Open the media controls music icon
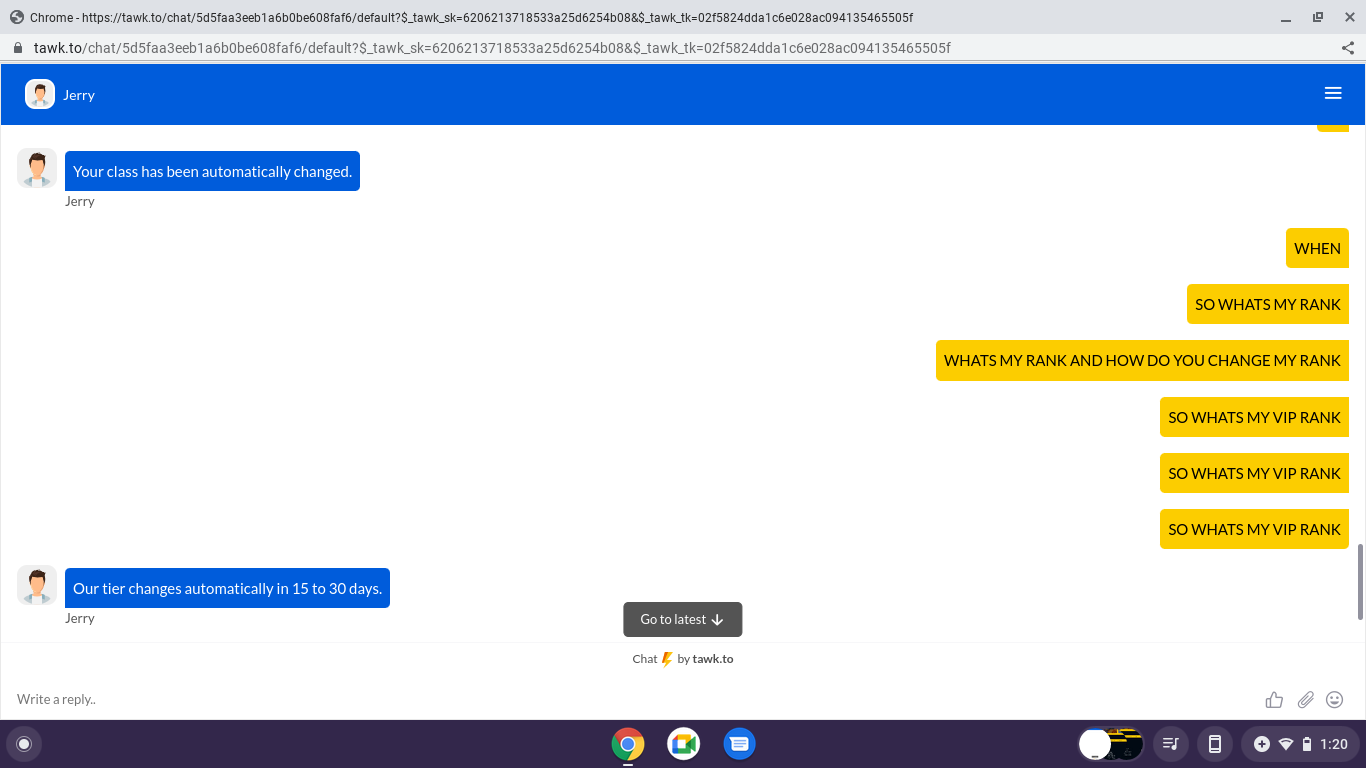This screenshot has height=768, width=1366. pyautogui.click(x=1169, y=744)
